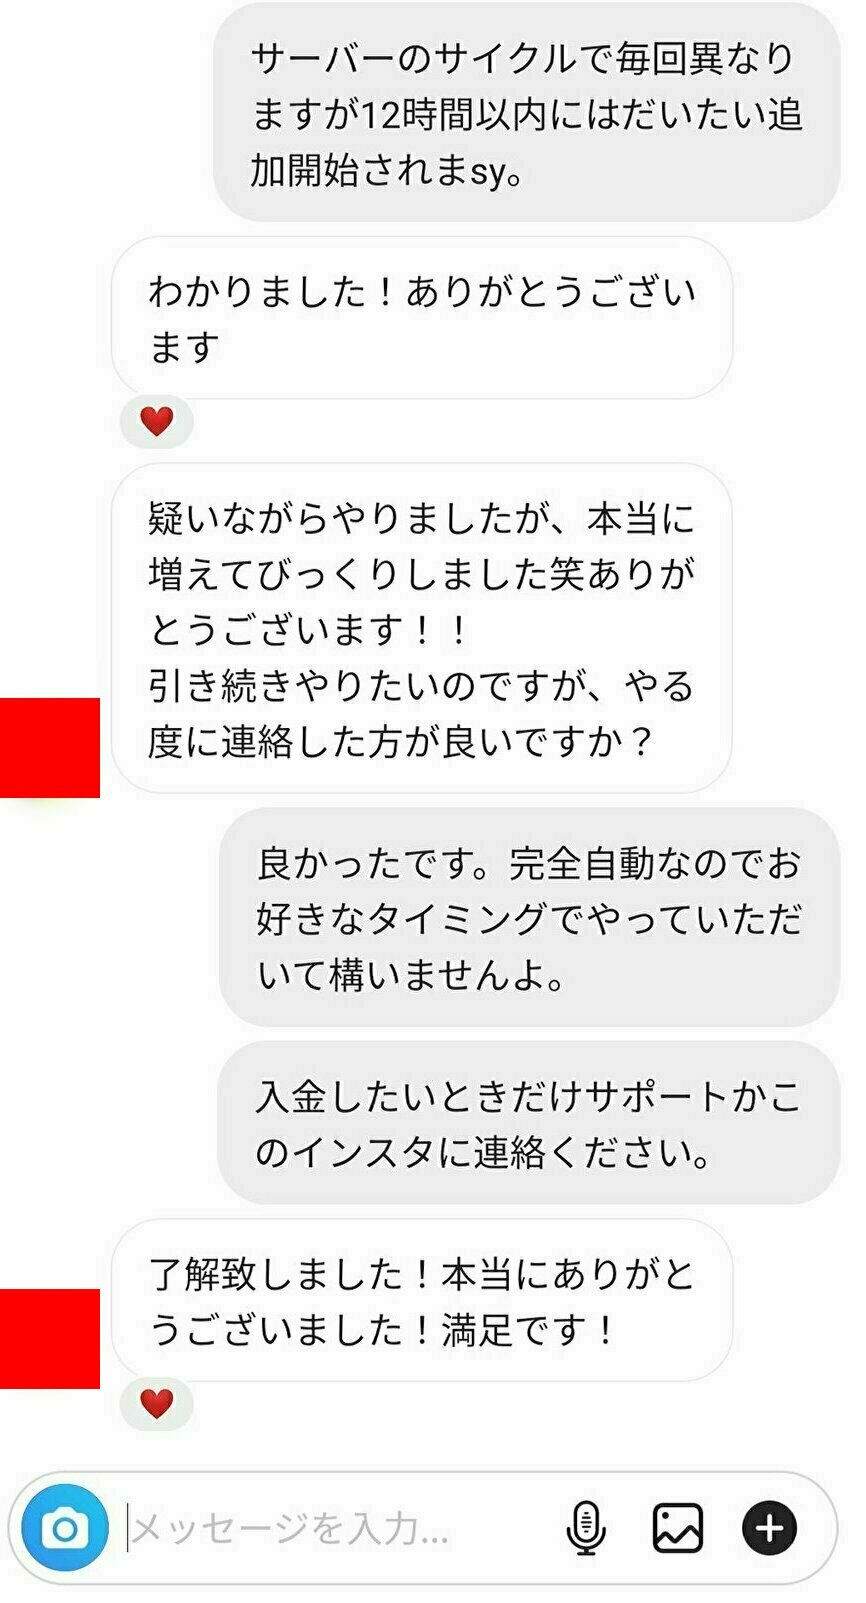Viewport: 866px width, 1603px height.
Task: Select the 良かったです。完全自動 message bubble
Action: pyautogui.click(x=529, y=917)
